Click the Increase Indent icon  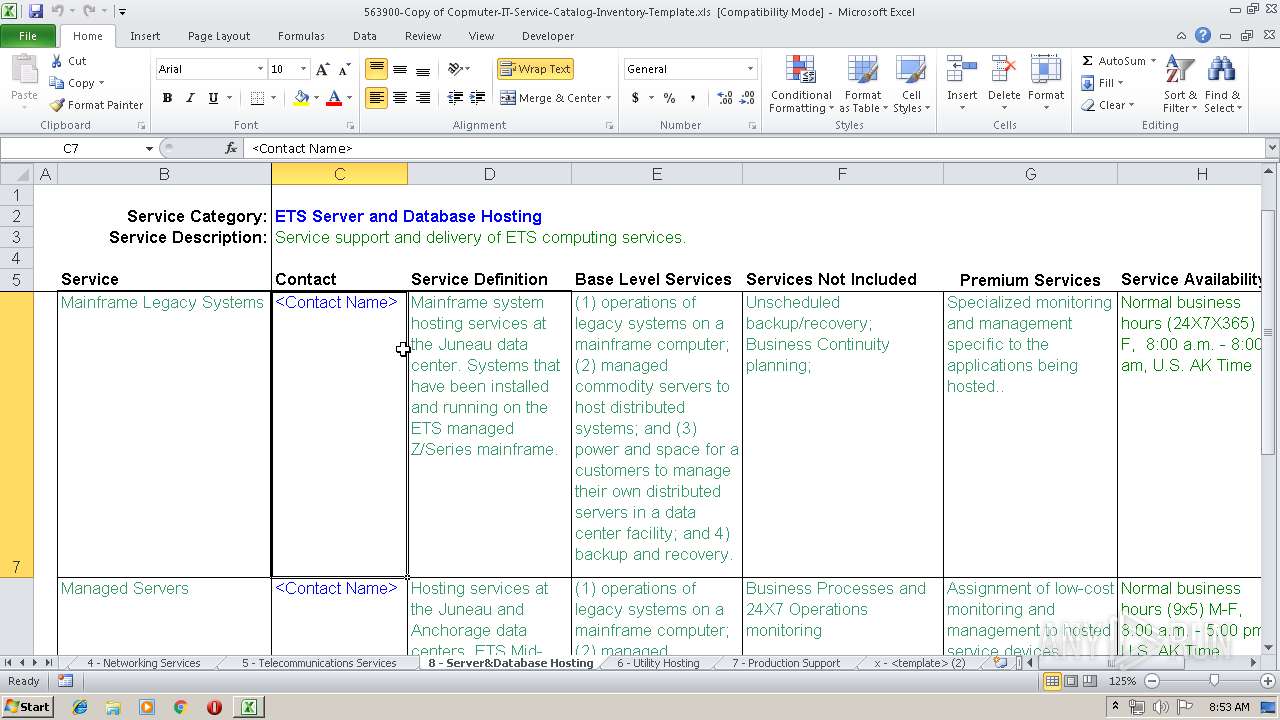click(478, 98)
